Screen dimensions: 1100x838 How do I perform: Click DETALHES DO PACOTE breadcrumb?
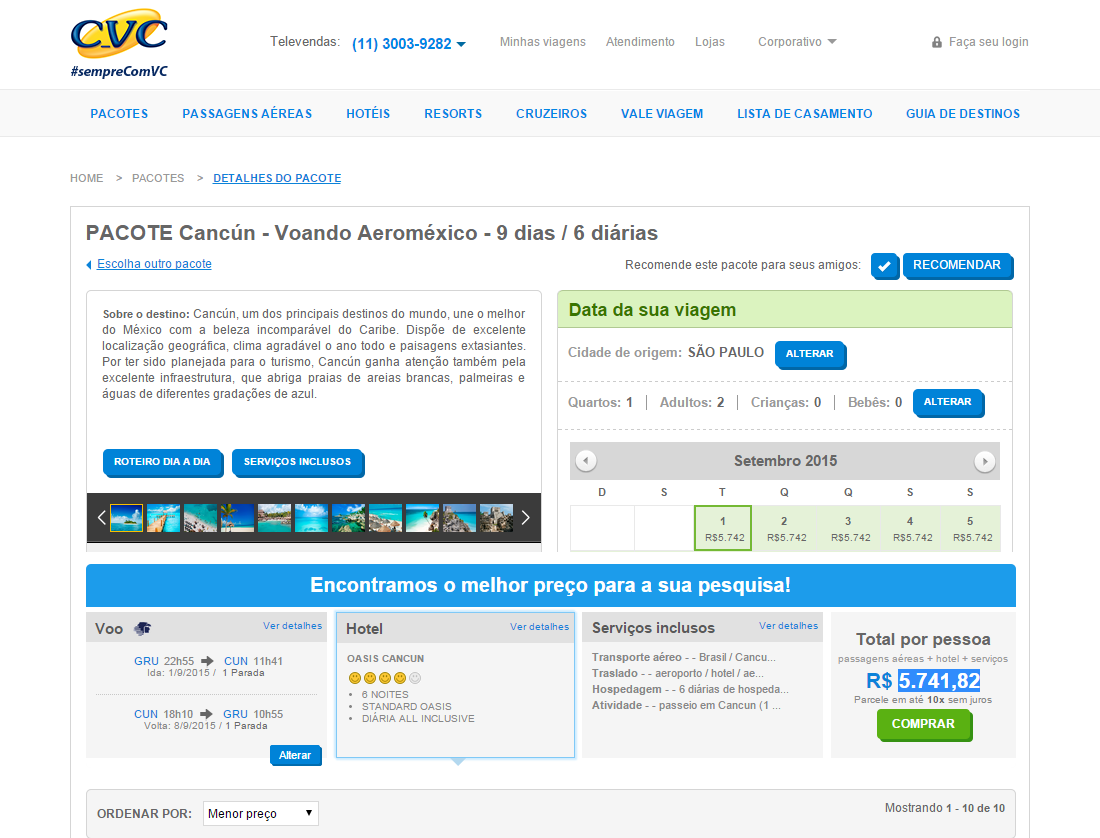(277, 178)
